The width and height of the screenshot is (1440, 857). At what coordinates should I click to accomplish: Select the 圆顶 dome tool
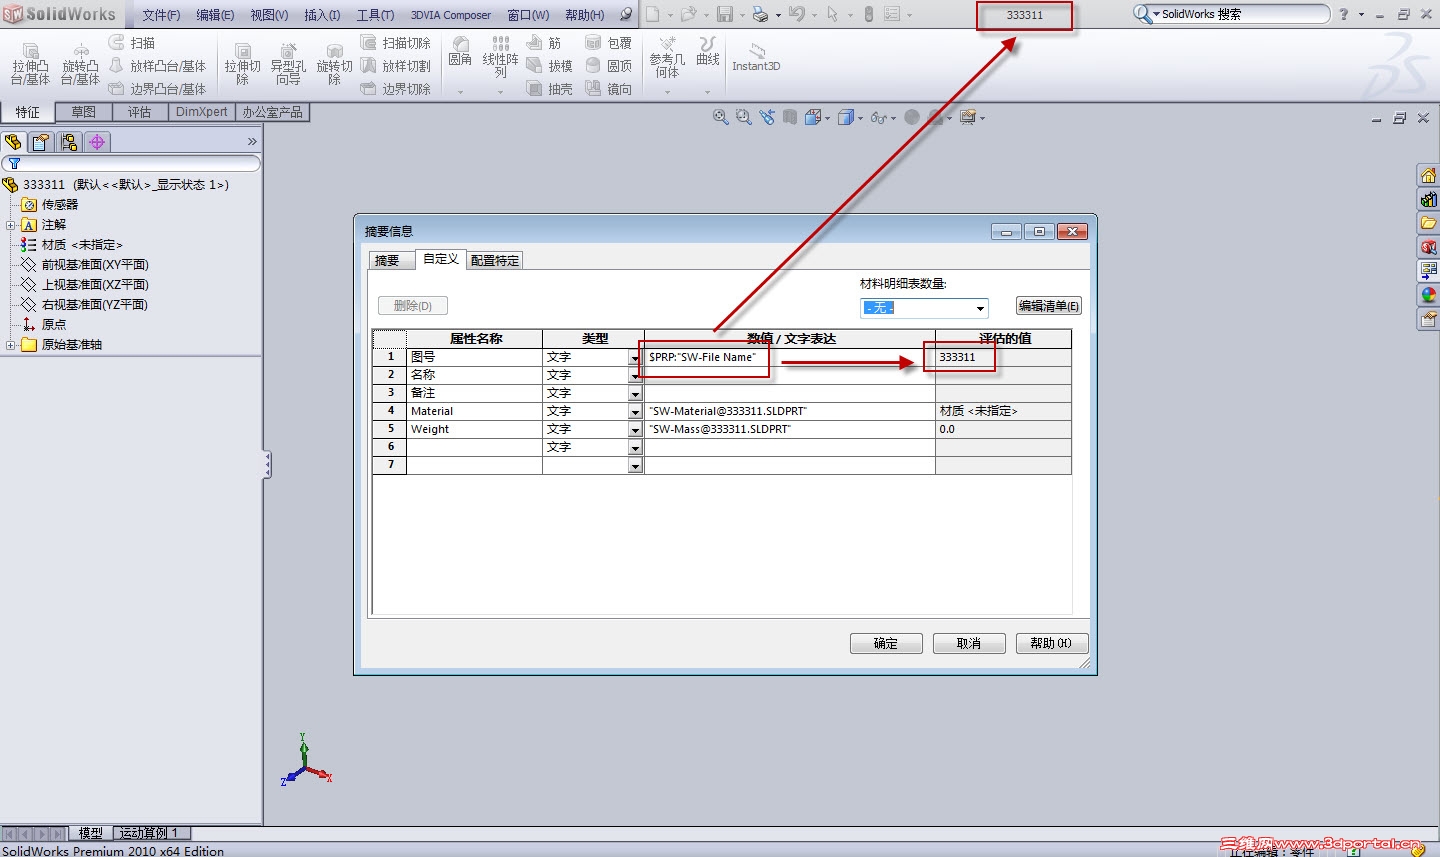[x=609, y=66]
